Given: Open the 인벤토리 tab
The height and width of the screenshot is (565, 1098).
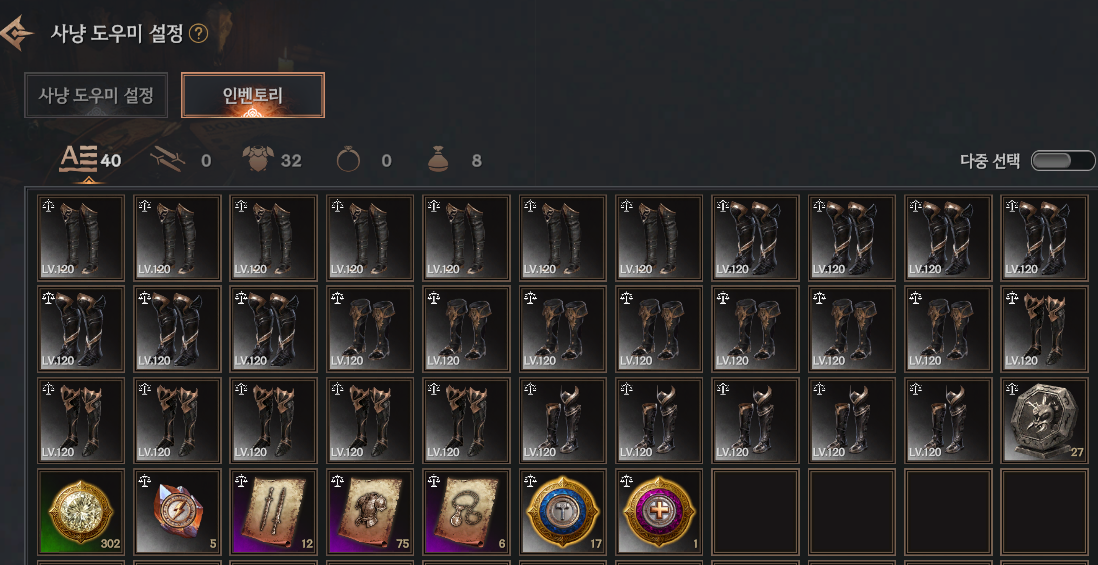Looking at the screenshot, I should 253,95.
